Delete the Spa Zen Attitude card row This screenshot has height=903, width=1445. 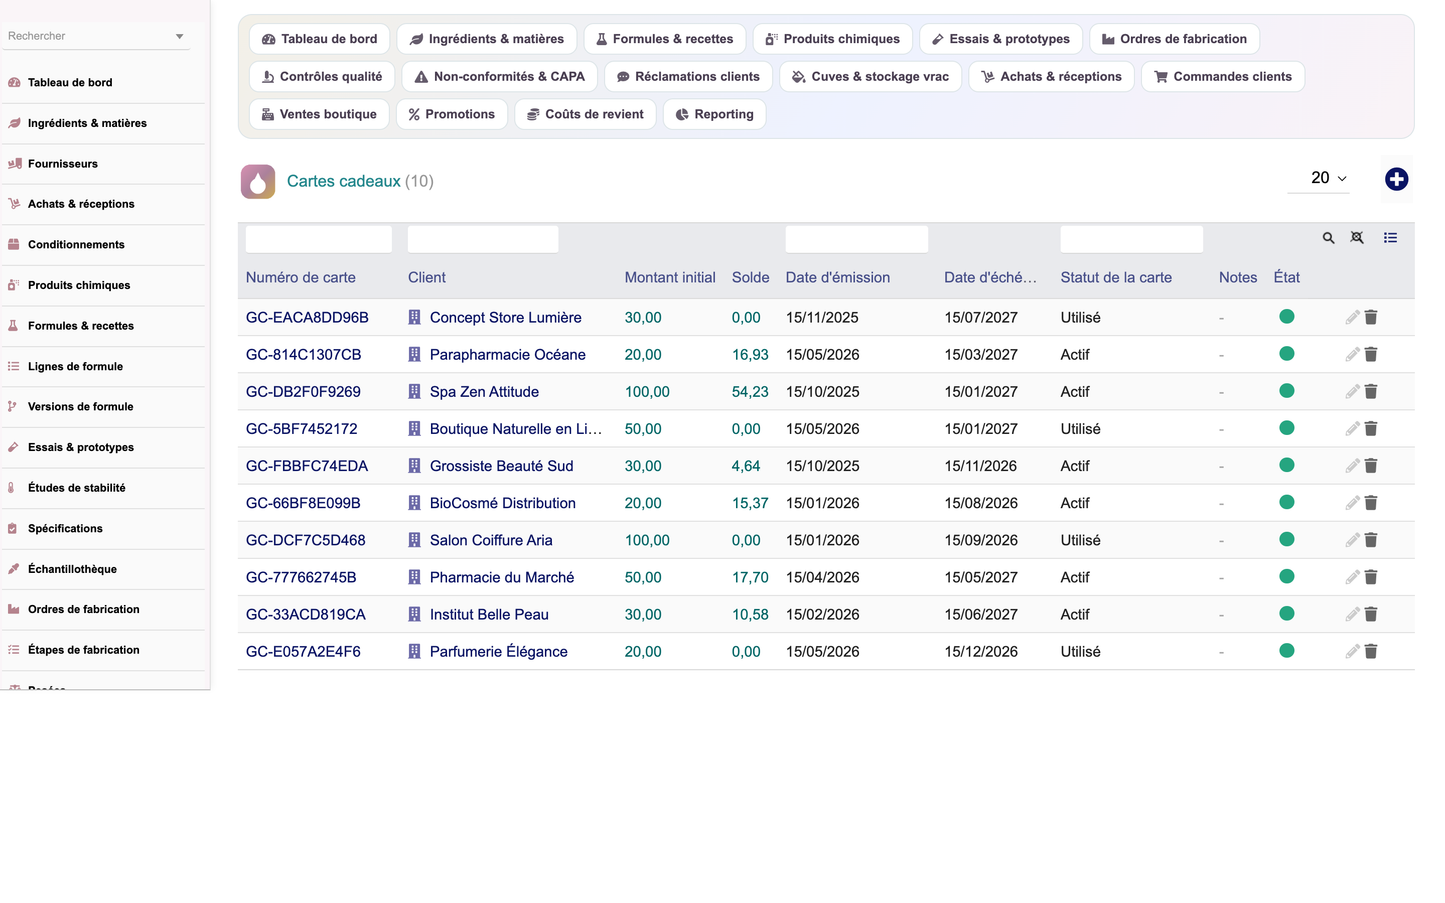click(x=1371, y=391)
